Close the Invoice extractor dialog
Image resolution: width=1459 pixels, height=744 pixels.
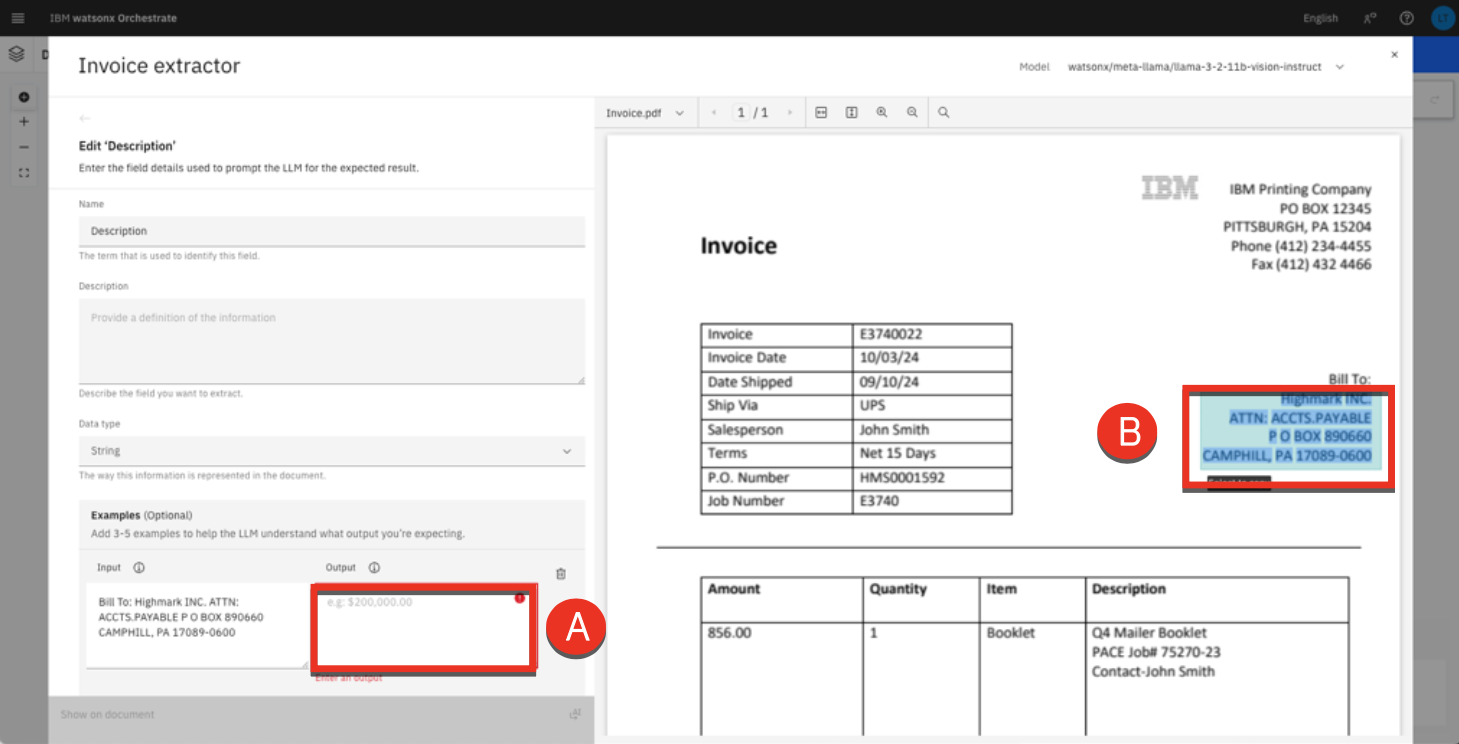tap(1394, 55)
